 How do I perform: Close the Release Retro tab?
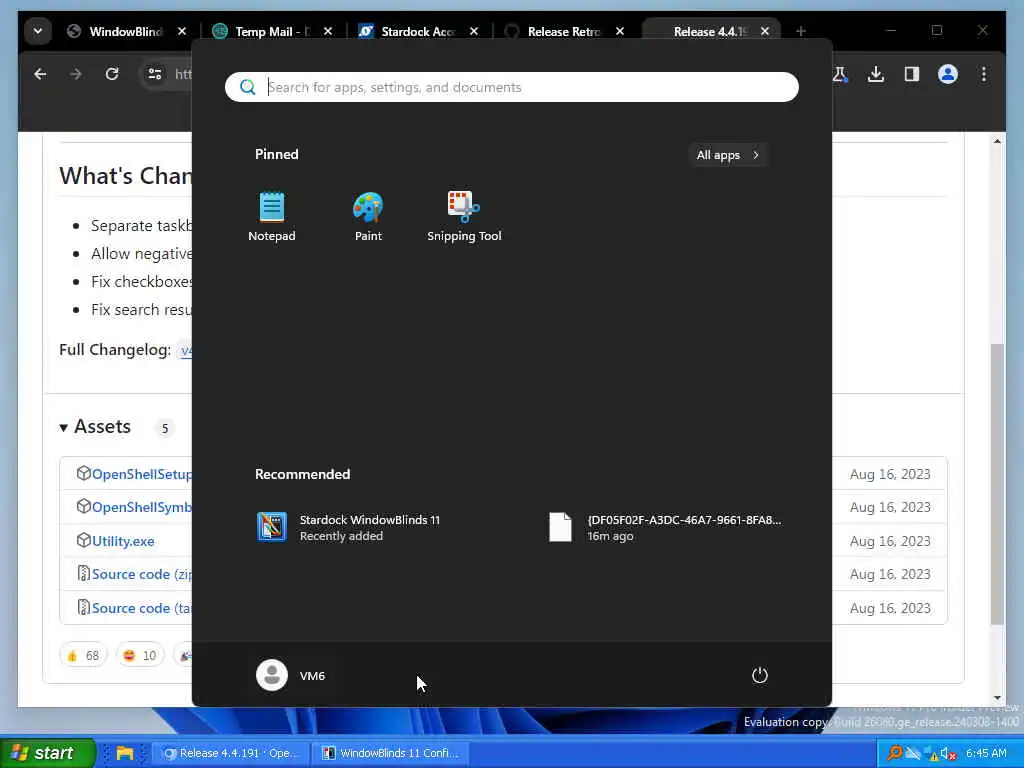(x=620, y=31)
